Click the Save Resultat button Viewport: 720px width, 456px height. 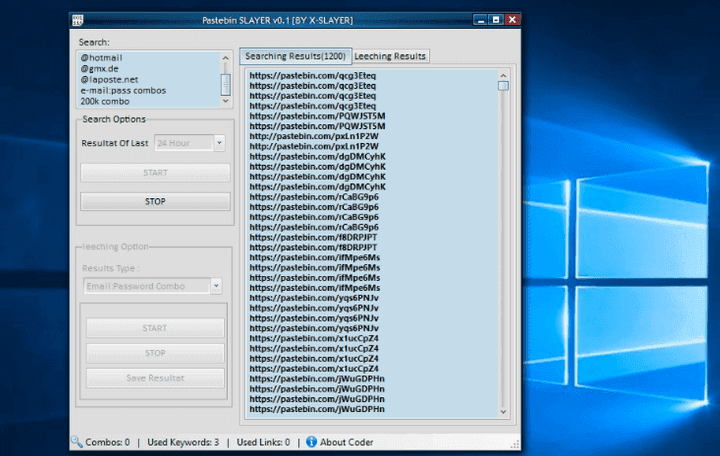pyautogui.click(x=155, y=378)
